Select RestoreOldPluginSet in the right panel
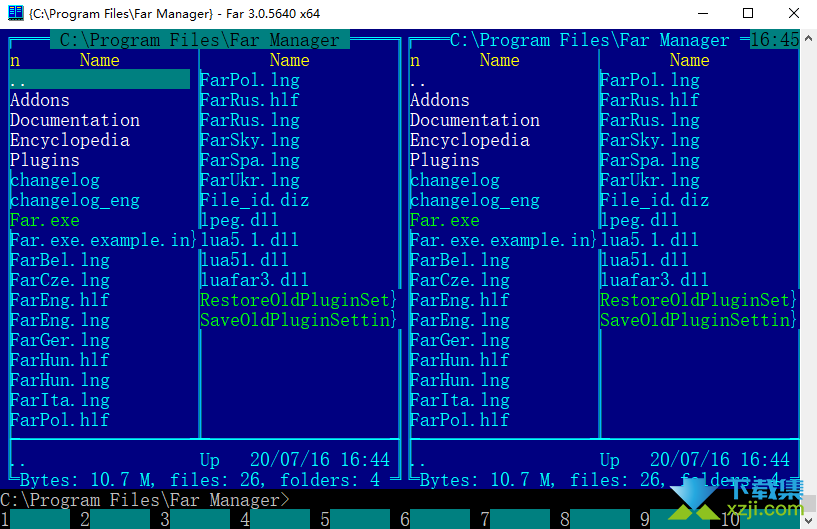Viewport: 817px width, 529px height. (699, 300)
